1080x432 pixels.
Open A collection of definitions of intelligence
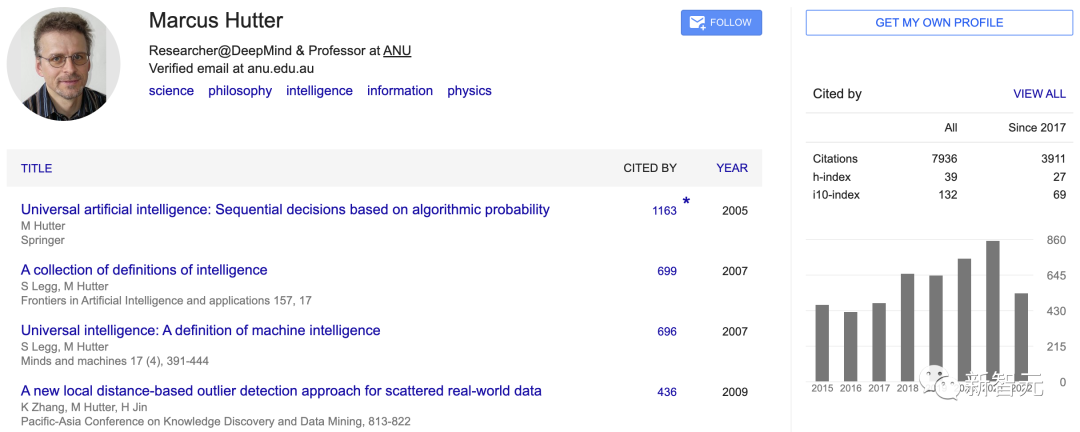pos(144,270)
